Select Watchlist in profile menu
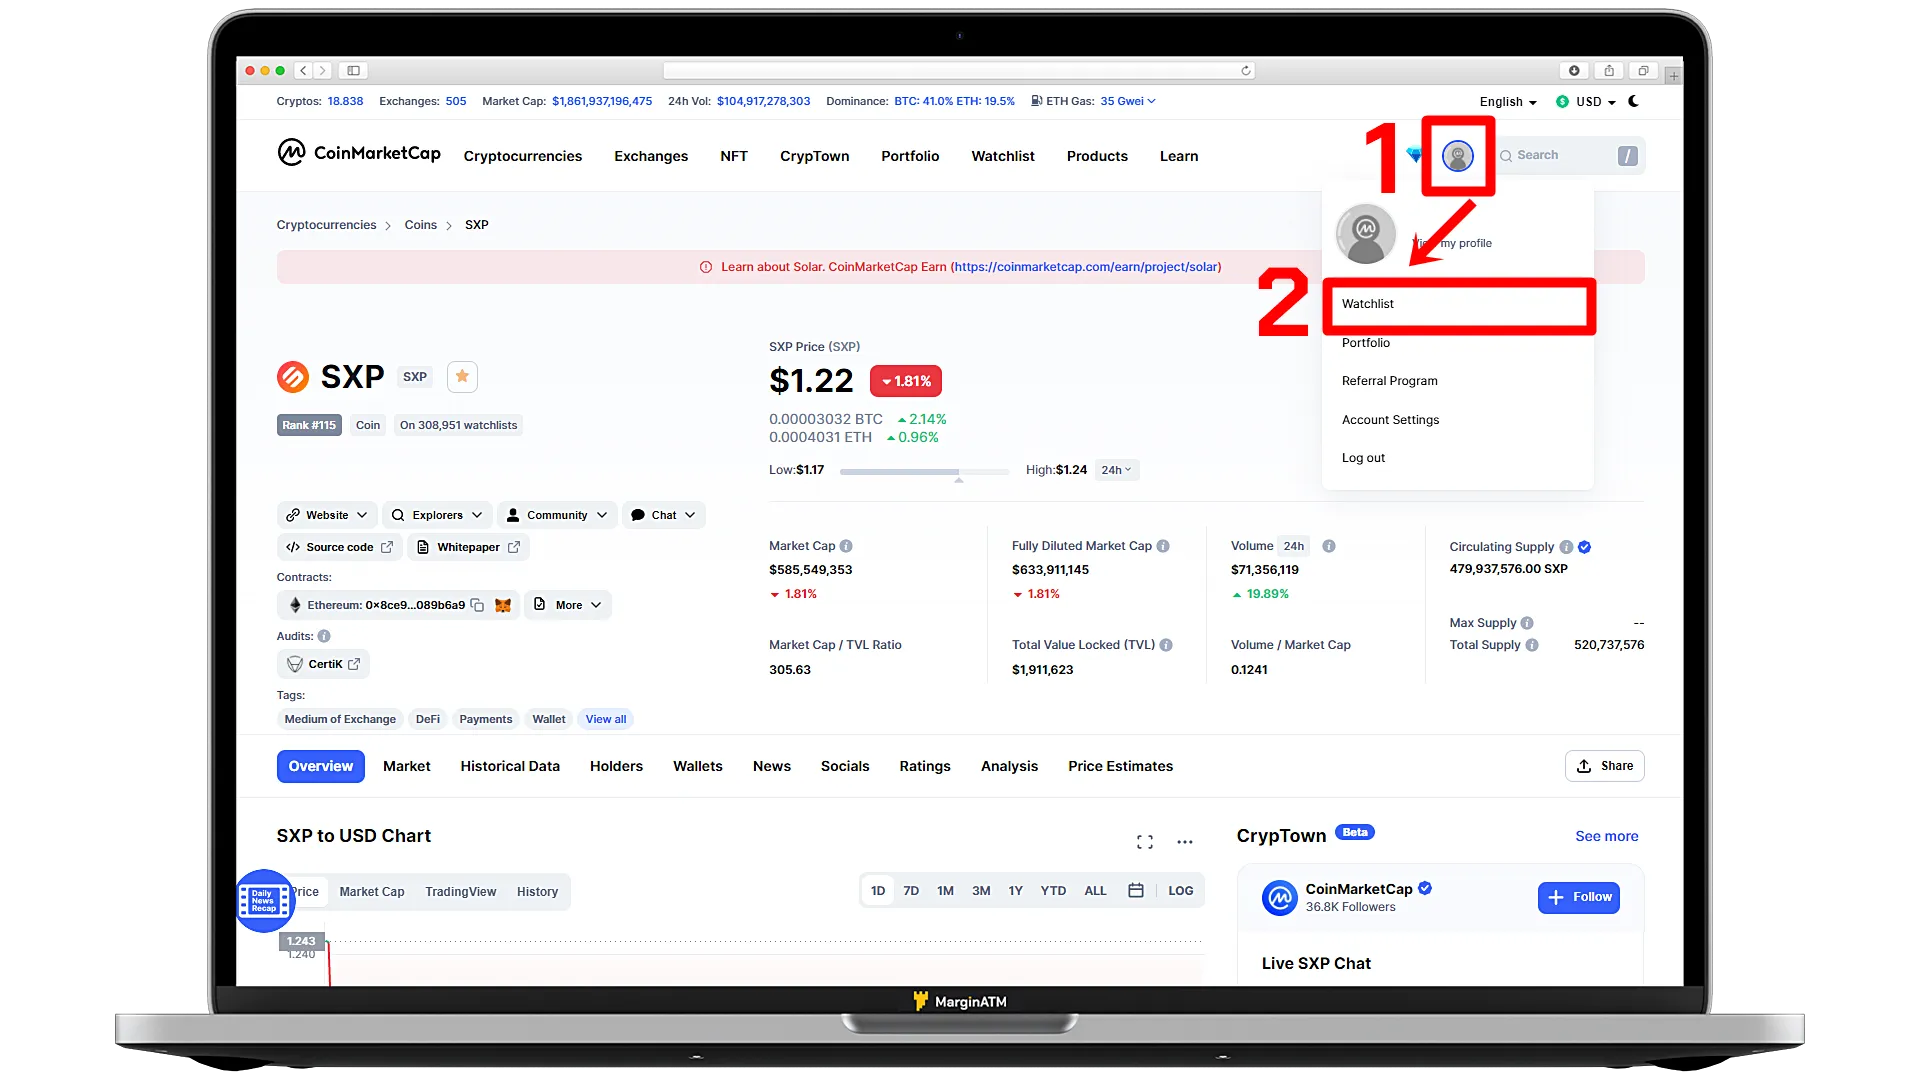 coord(1458,304)
